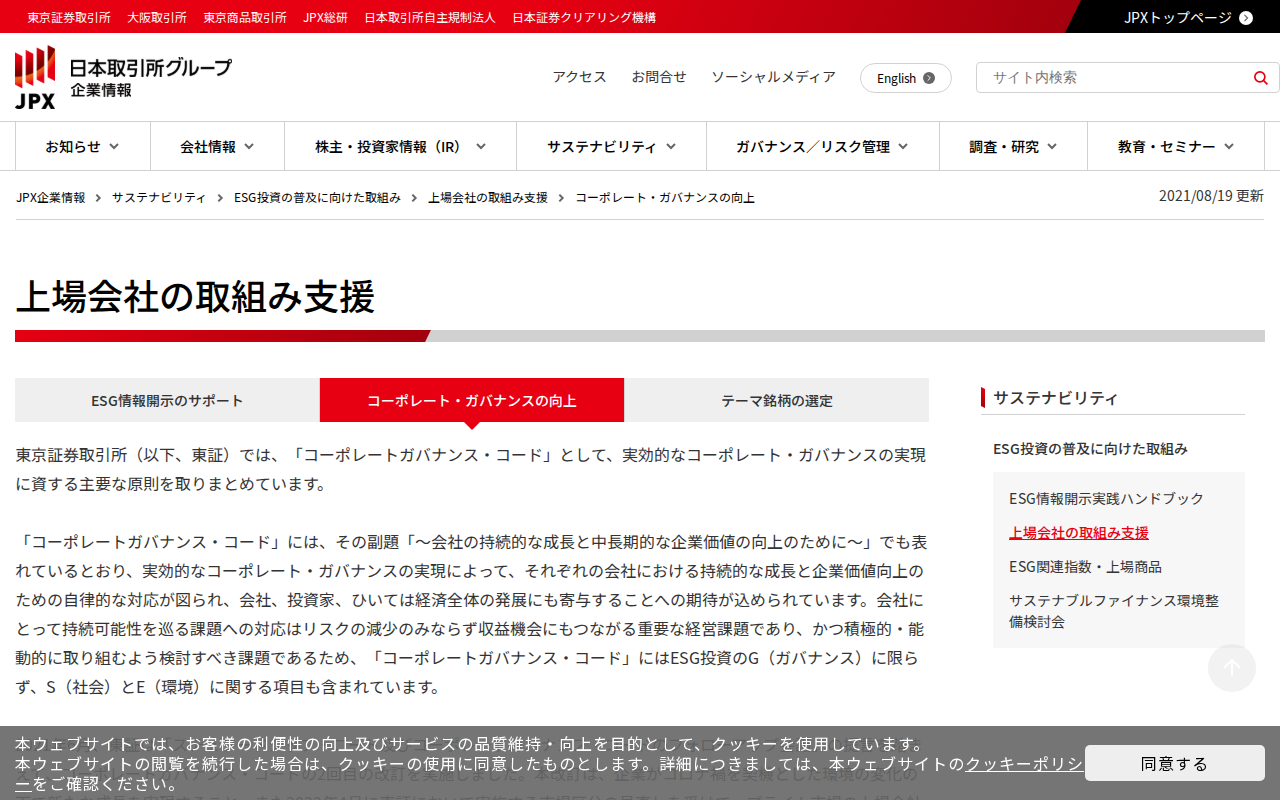This screenshot has height=800, width=1280.
Task: Expand the 教育・セミナー menu chevron
Action: tap(1229, 147)
